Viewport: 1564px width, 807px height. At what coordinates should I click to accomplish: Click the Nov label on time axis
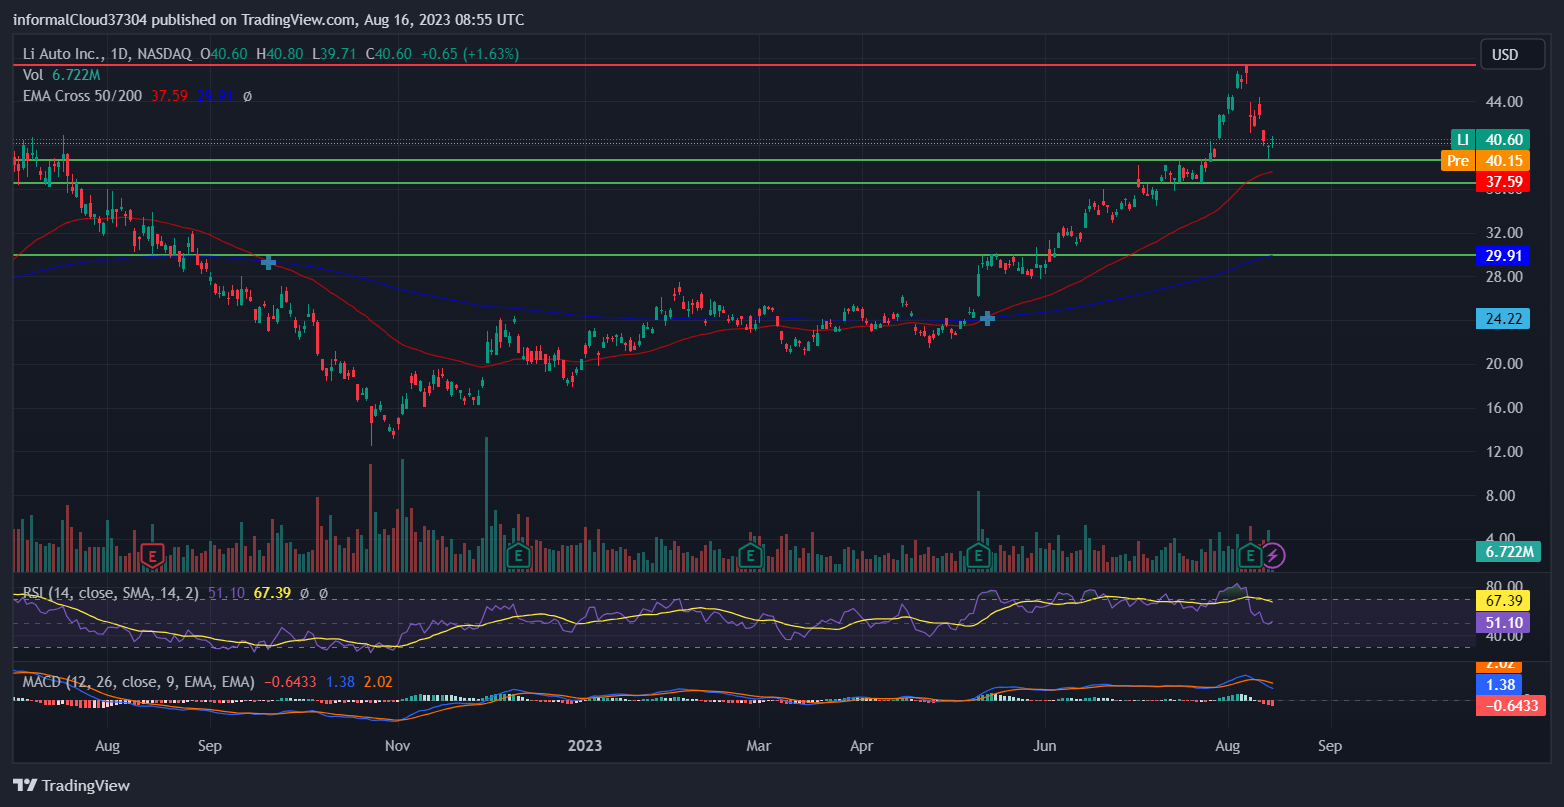click(398, 746)
